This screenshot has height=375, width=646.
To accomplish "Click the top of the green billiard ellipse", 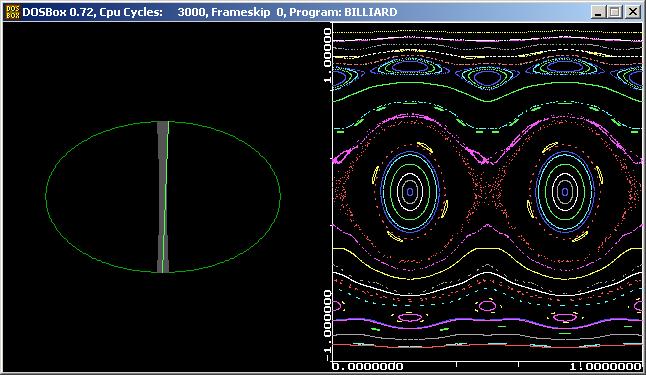I will point(163,121).
